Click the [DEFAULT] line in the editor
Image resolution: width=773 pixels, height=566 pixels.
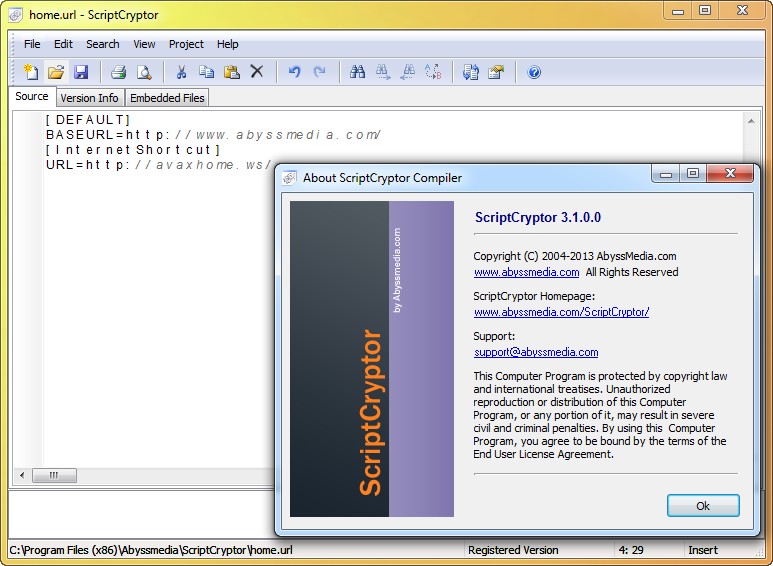tap(88, 120)
